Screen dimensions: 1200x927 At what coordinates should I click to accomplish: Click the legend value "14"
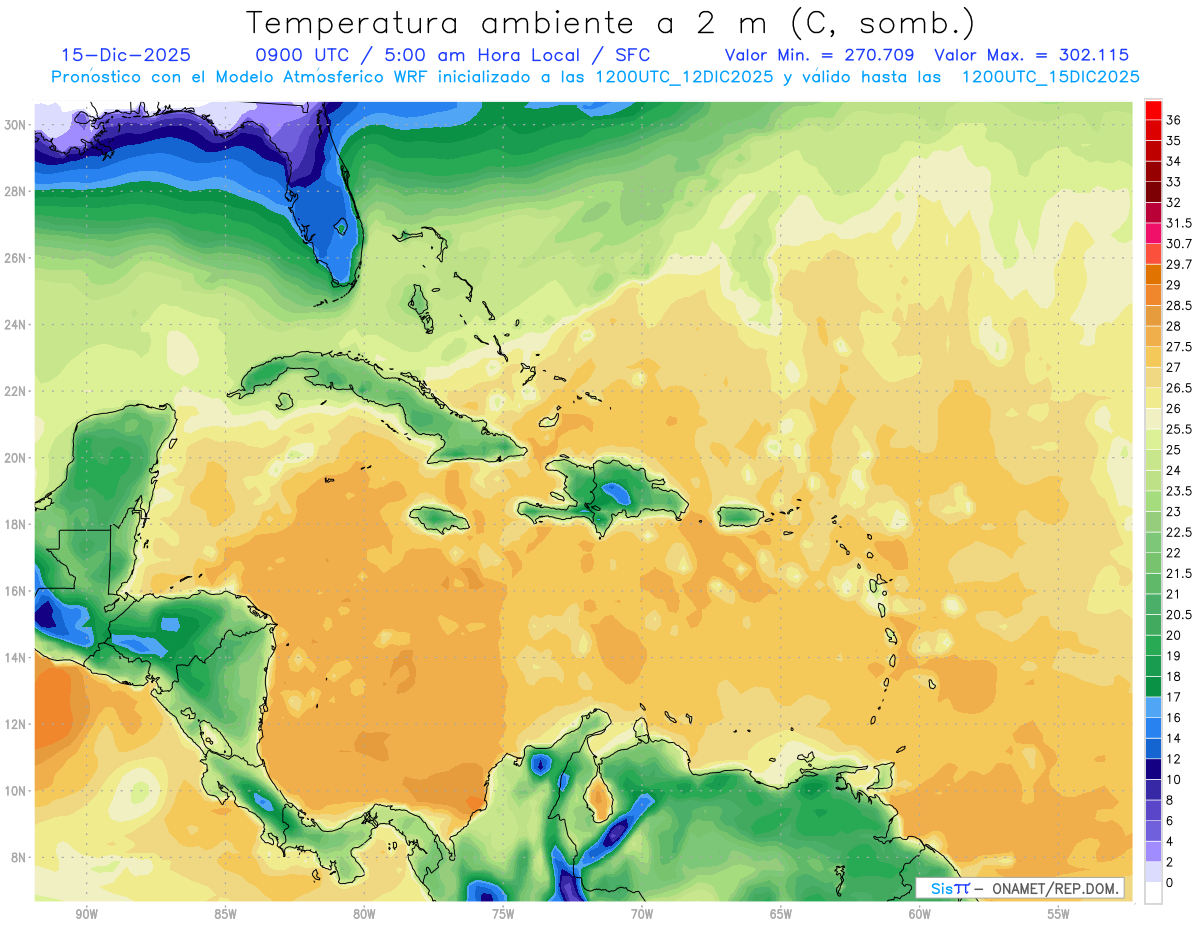click(1174, 738)
